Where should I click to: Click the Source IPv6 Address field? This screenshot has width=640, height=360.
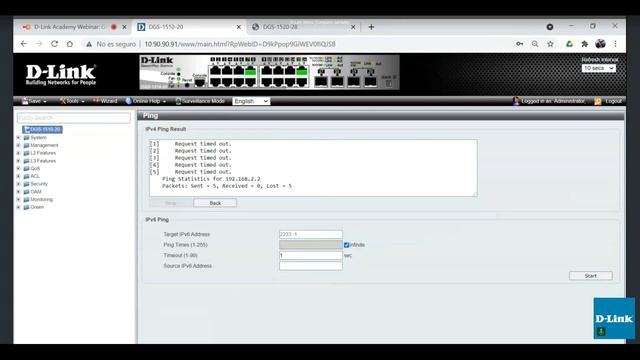coord(311,266)
